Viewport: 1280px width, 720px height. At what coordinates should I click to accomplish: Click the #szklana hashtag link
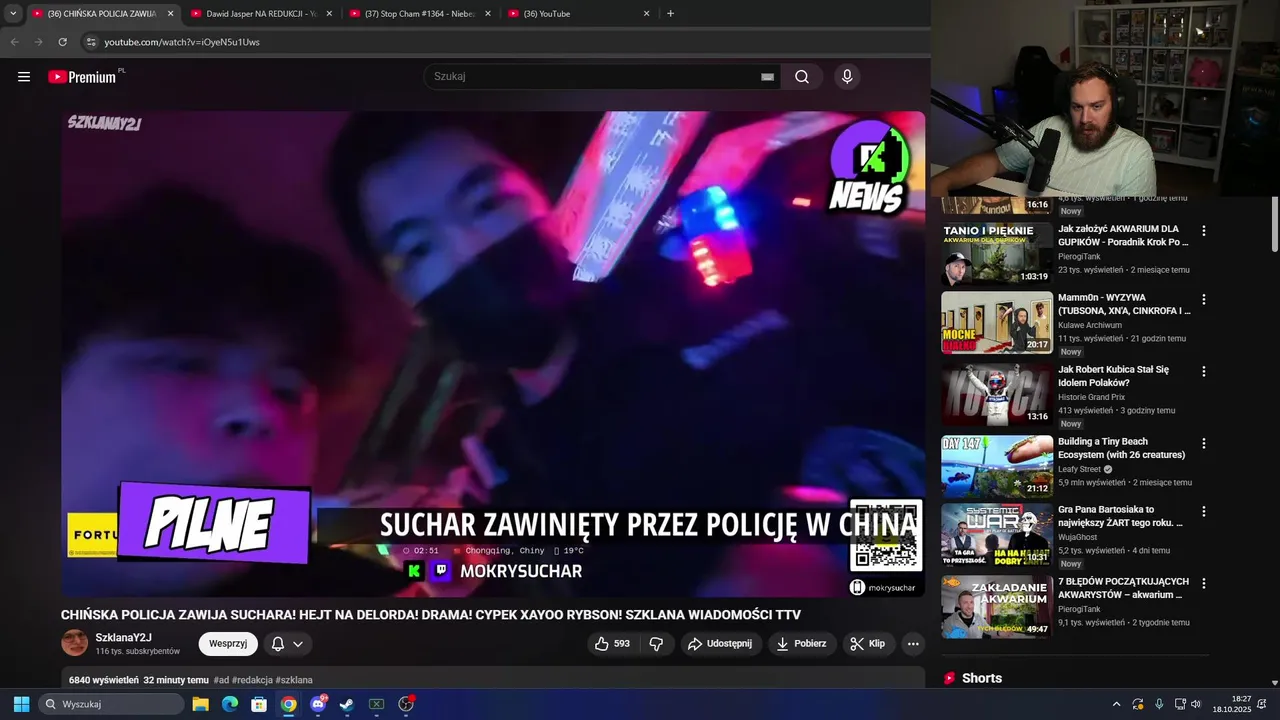[x=294, y=680]
